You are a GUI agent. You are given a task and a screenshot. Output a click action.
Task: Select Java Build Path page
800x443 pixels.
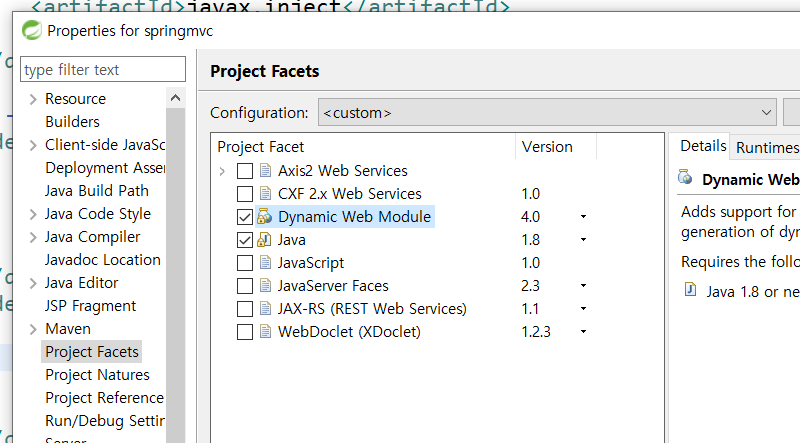click(96, 190)
